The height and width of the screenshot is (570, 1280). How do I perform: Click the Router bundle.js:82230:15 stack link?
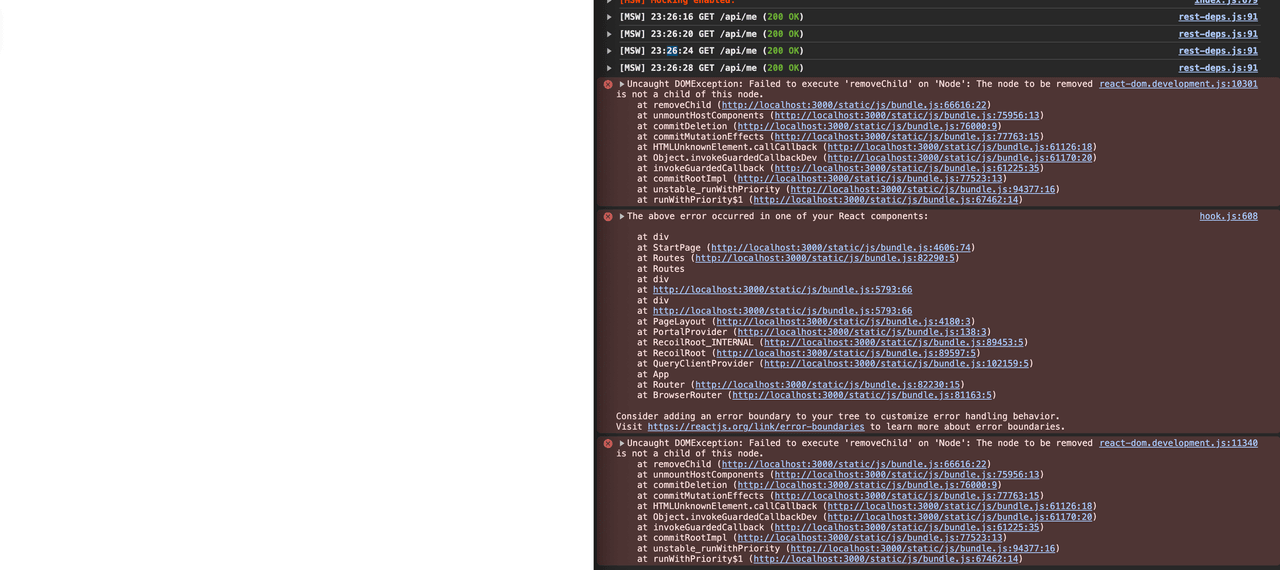(827, 385)
